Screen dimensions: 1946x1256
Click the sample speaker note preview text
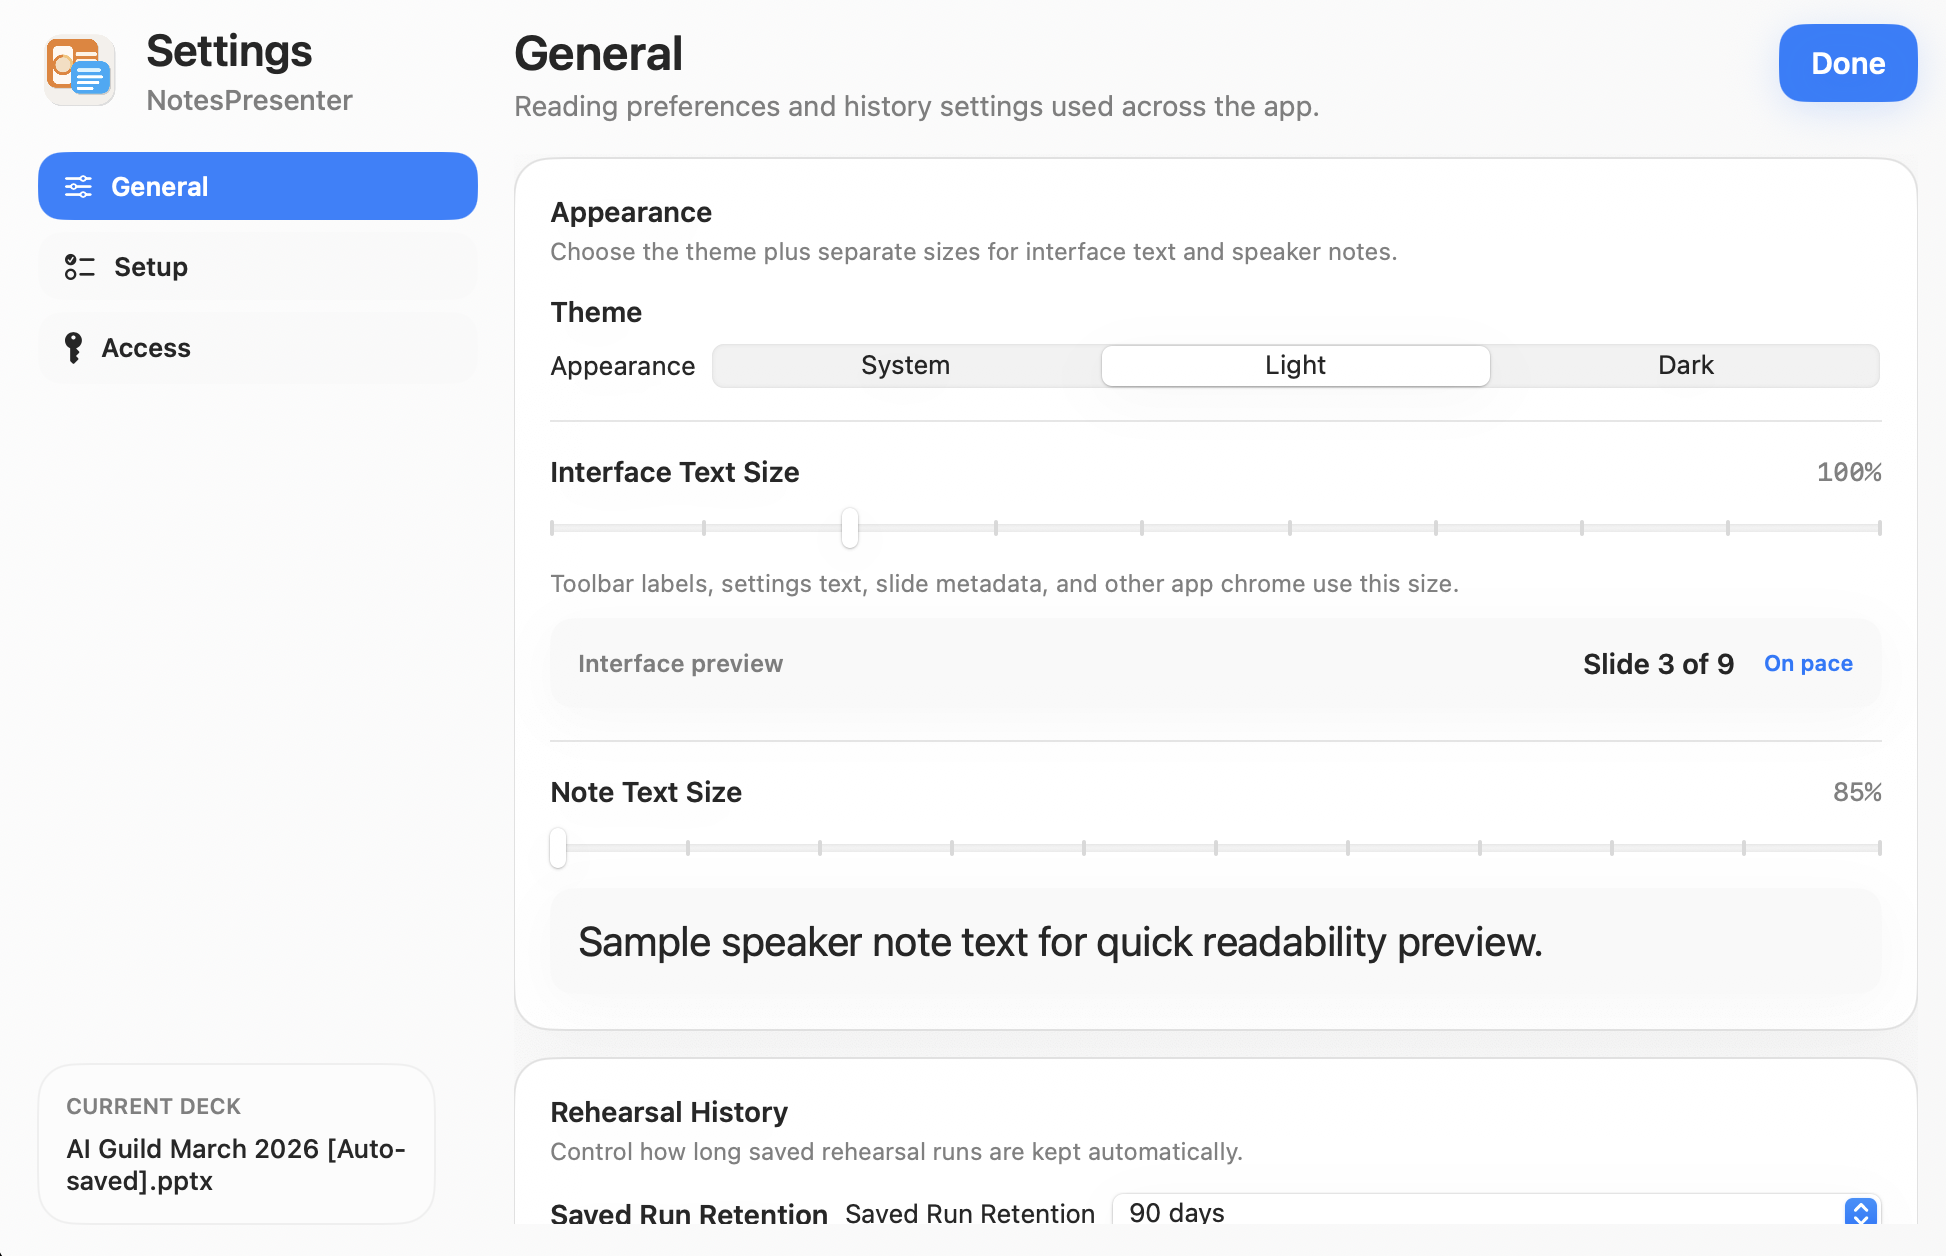1060,942
